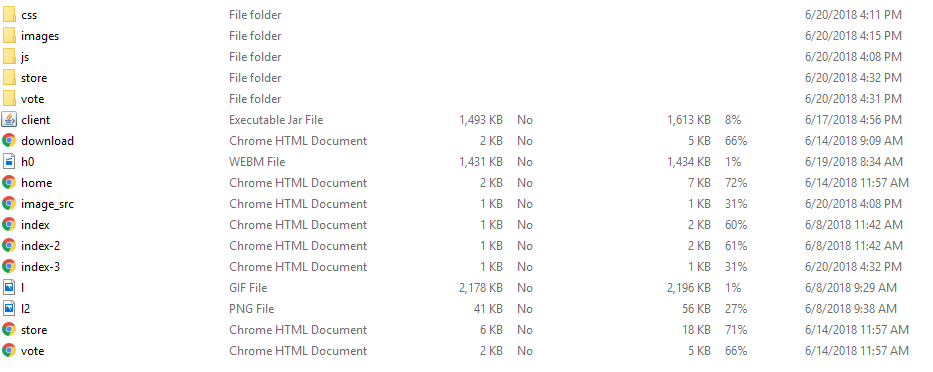Click the Chrome icon beside download
The image size is (933, 372).
tap(9, 141)
